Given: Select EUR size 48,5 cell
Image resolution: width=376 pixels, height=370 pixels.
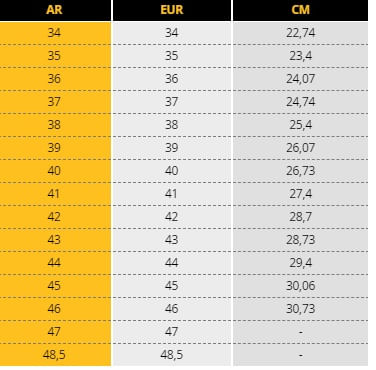Looking at the screenshot, I should pos(172,355).
